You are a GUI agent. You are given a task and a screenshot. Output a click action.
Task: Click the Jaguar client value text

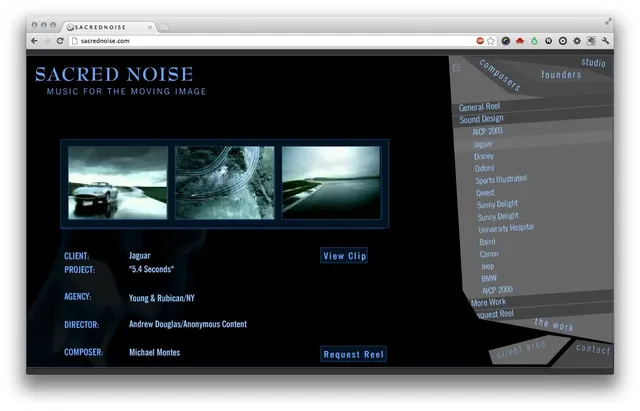point(140,255)
